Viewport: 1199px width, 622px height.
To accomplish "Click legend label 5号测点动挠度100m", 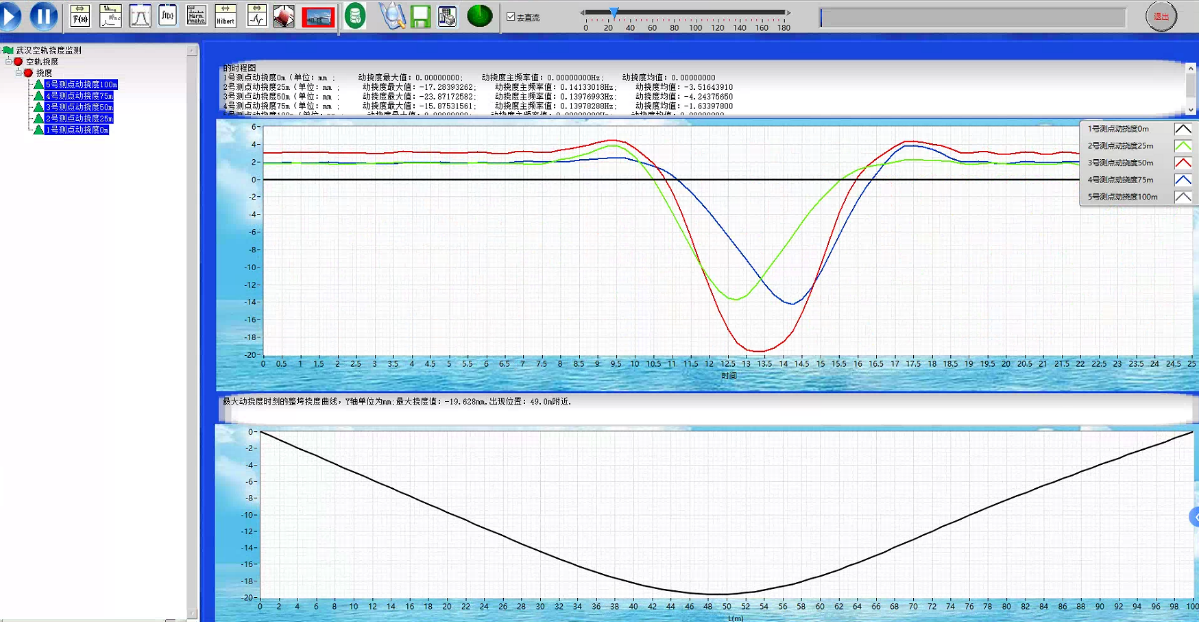I will click(x=1123, y=197).
